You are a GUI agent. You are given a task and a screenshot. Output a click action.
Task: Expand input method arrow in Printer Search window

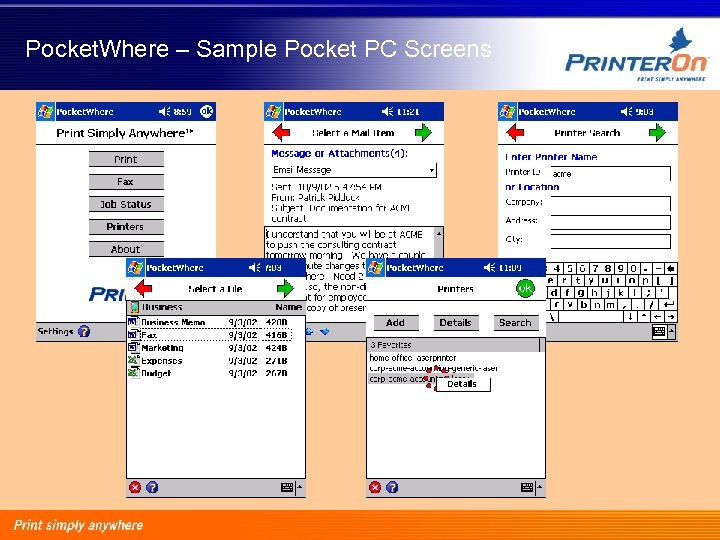[672, 332]
